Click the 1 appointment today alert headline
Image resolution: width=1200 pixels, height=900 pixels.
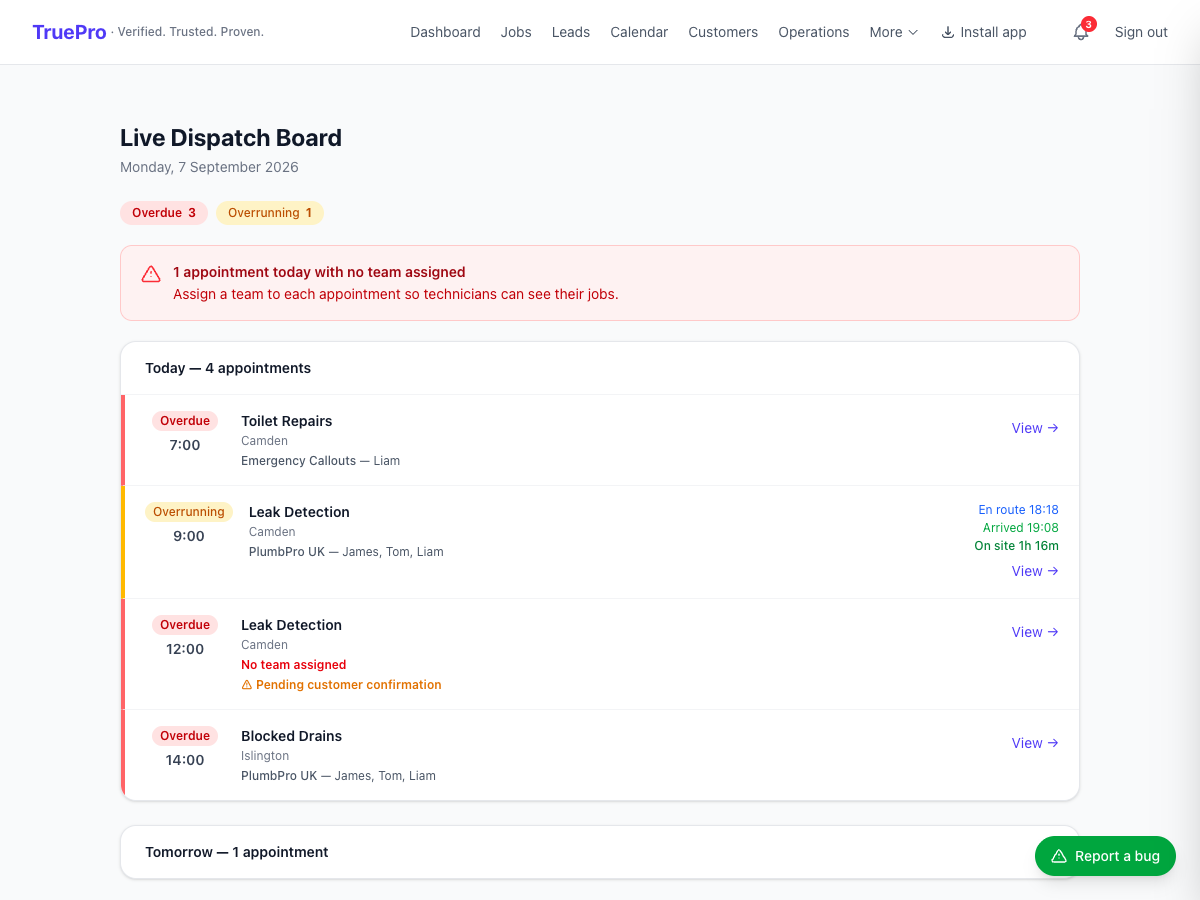[319, 272]
